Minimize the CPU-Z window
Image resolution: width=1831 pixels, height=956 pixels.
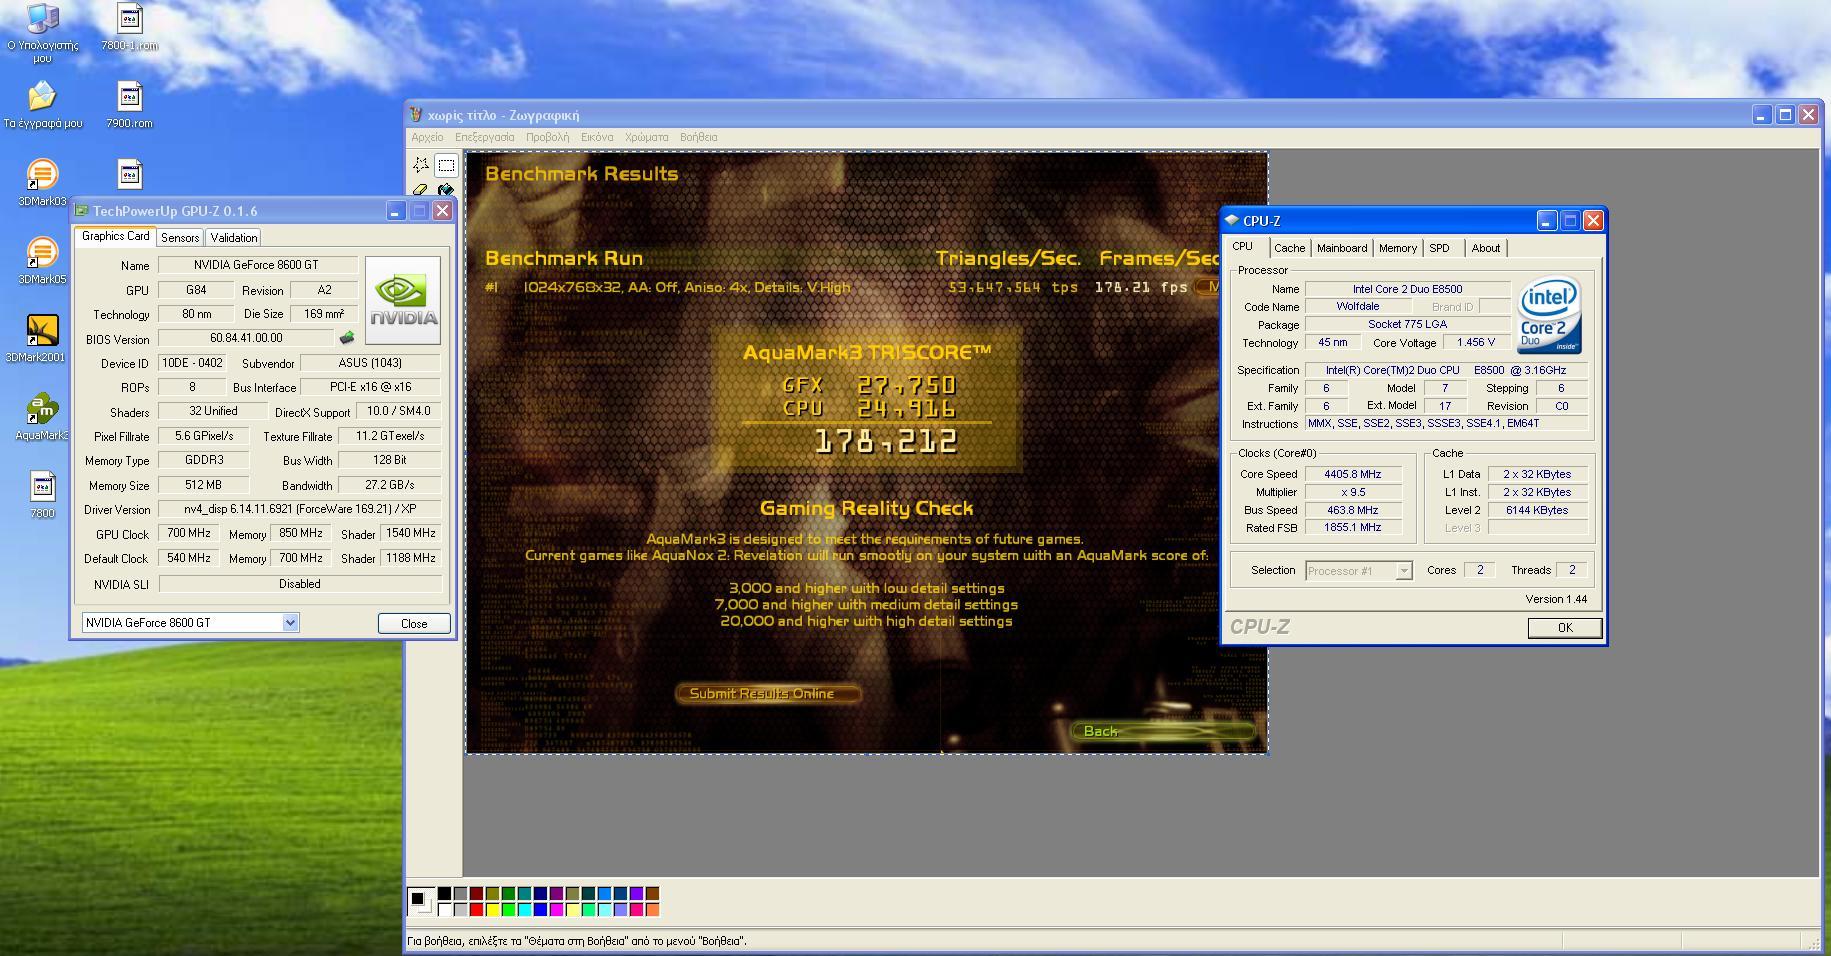point(1547,220)
